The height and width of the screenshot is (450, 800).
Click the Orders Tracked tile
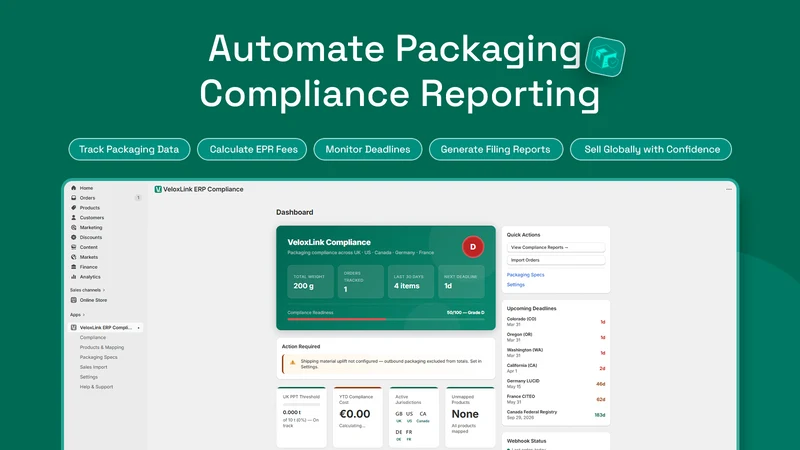pyautogui.click(x=361, y=282)
